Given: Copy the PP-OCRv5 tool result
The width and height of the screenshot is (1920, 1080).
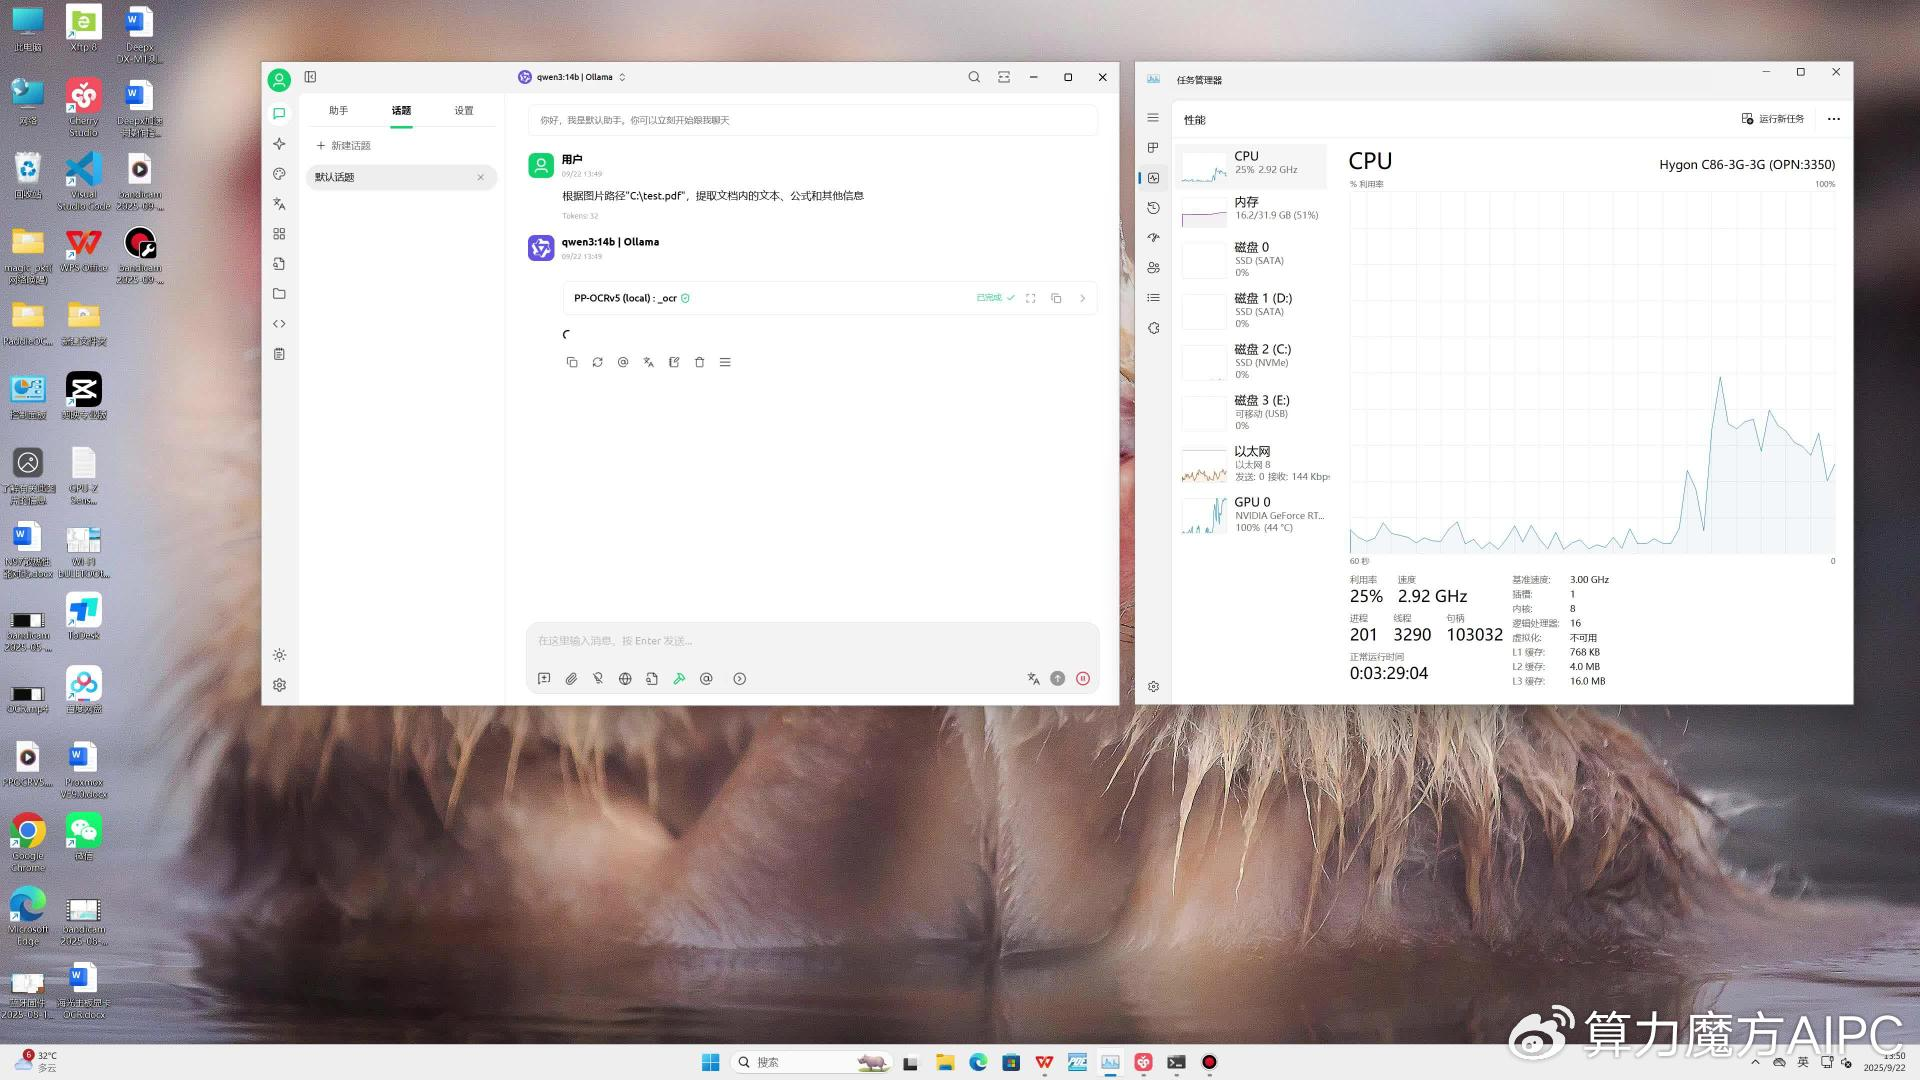Looking at the screenshot, I should click(1056, 298).
